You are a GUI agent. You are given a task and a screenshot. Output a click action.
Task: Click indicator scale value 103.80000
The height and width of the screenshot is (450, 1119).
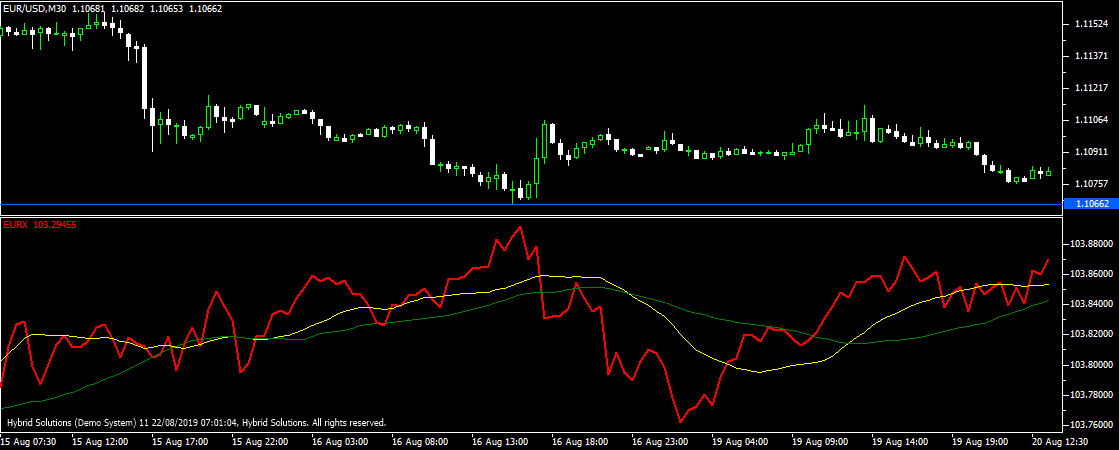click(x=1092, y=364)
